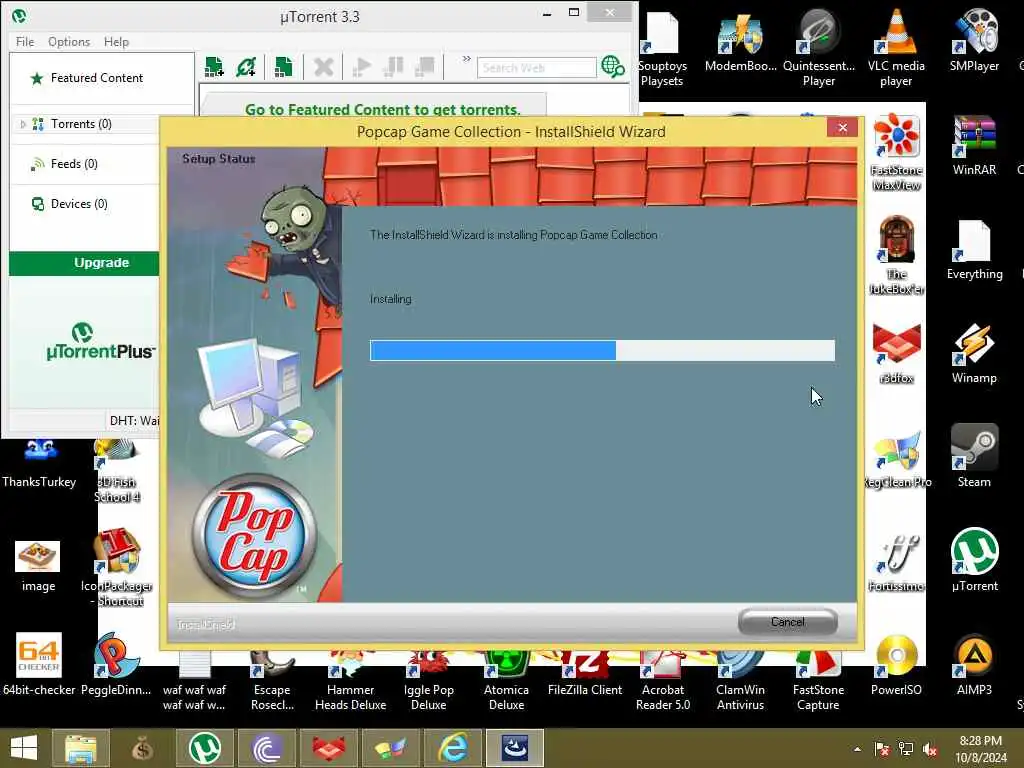
Task: Click the FastStone Capture desktop icon
Action: 818,679
